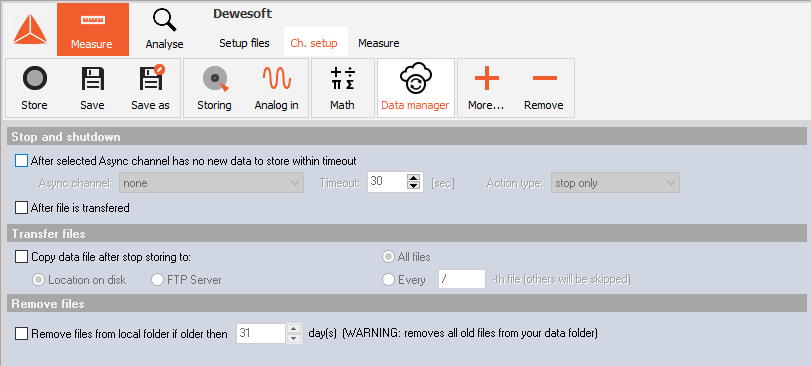Click the Stop and shutdown section header

[407, 136]
